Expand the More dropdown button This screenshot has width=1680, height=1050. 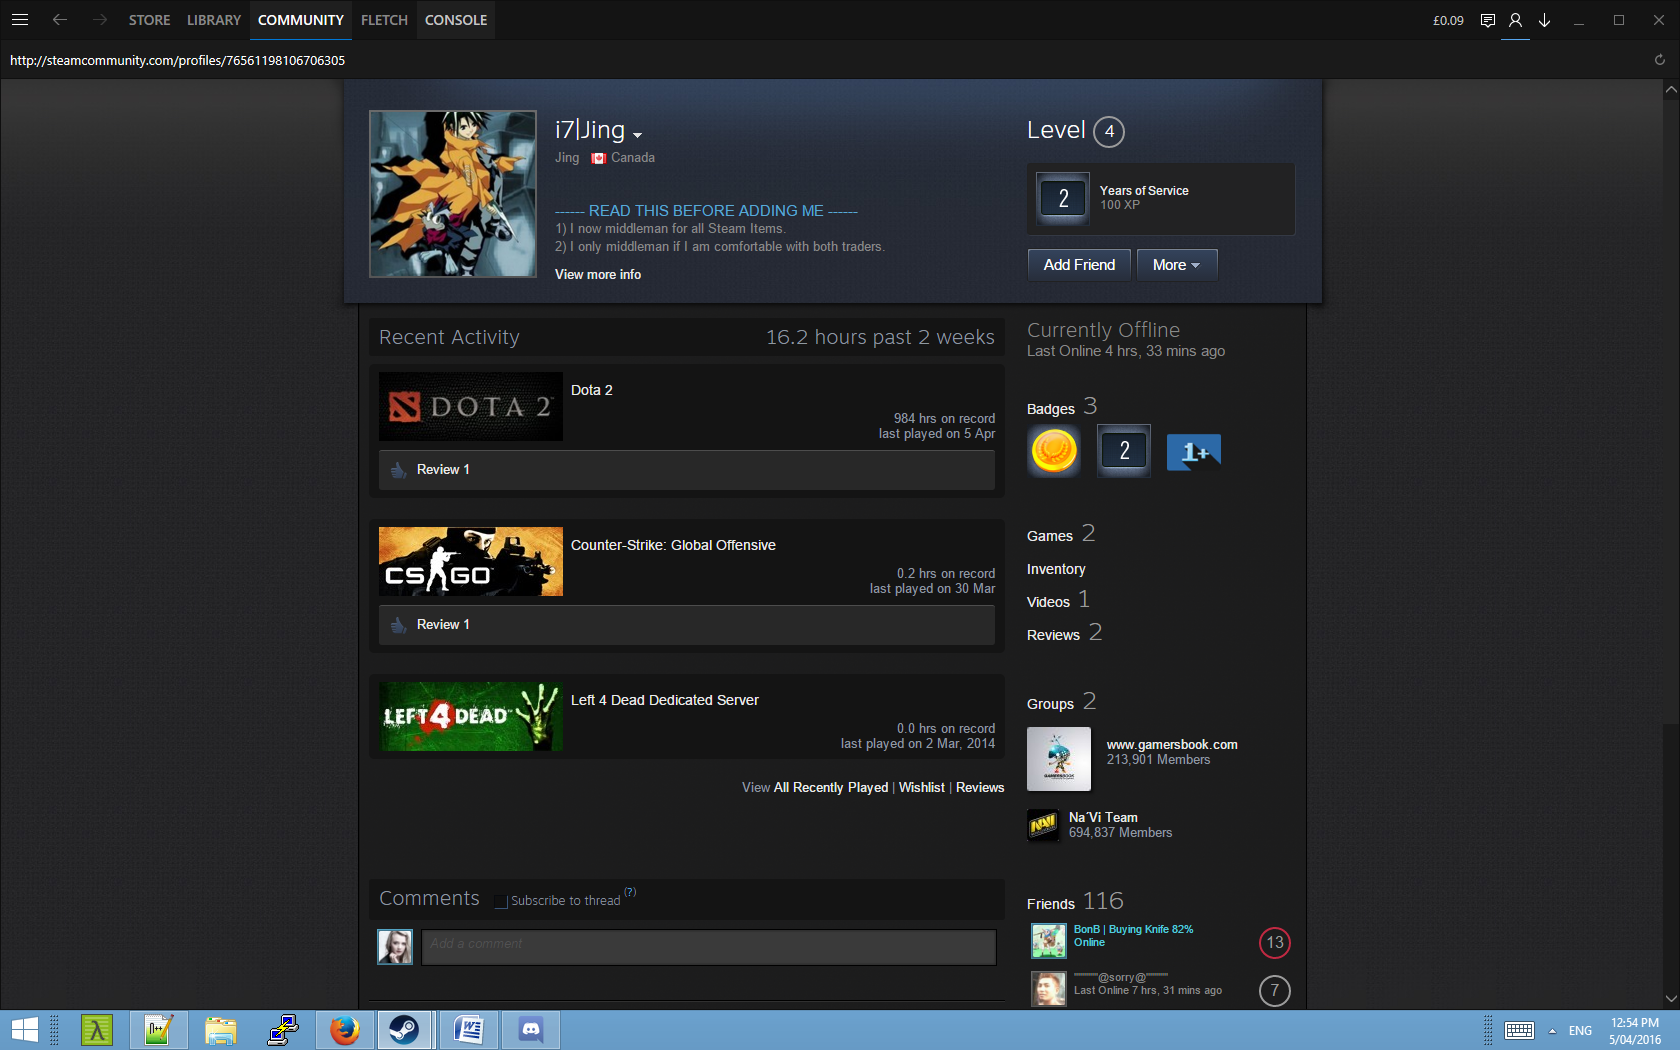click(x=1176, y=265)
